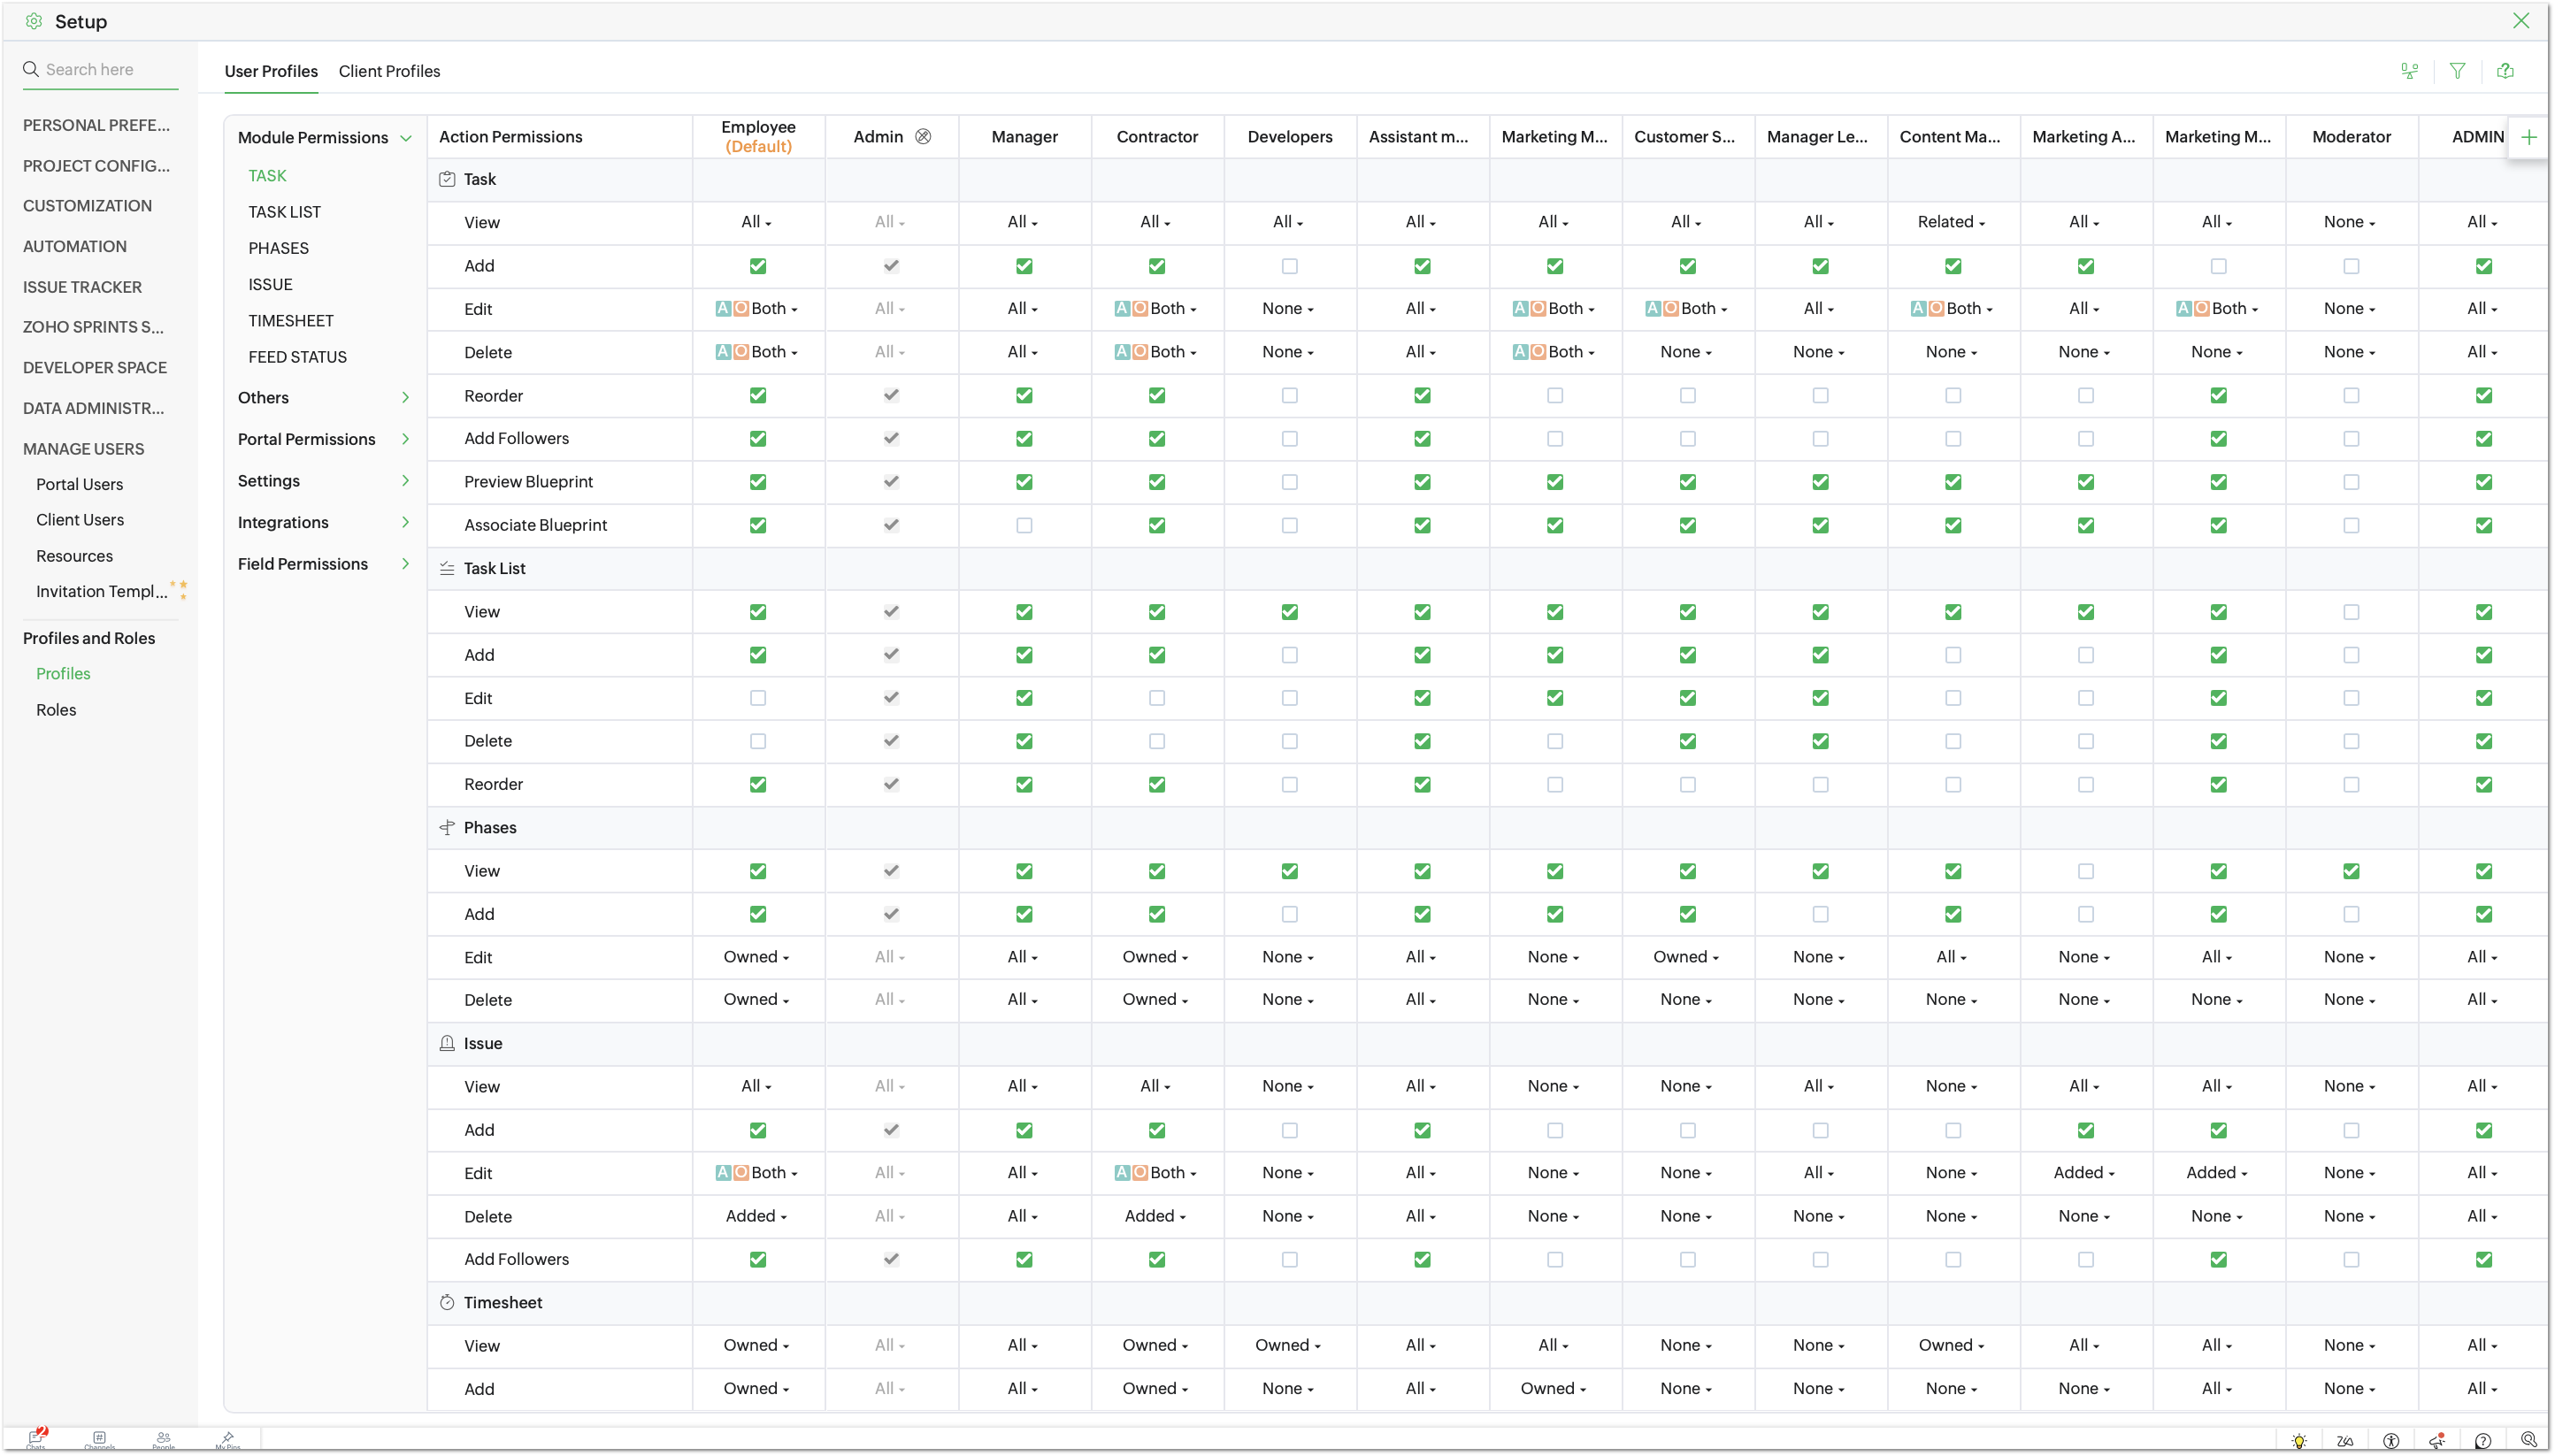Select TIMESHEET under Module Permissions
2555x1456 pixels.
pyautogui.click(x=291, y=321)
